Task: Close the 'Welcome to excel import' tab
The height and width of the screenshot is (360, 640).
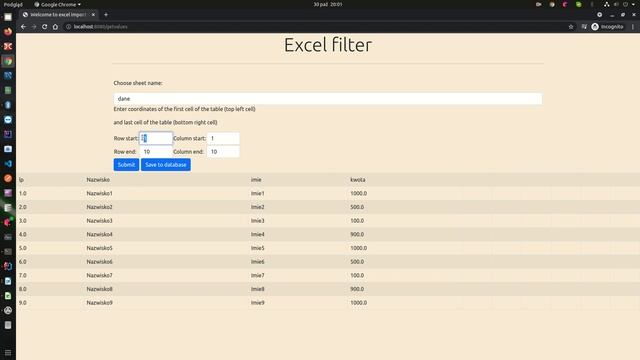Action: (x=93, y=15)
